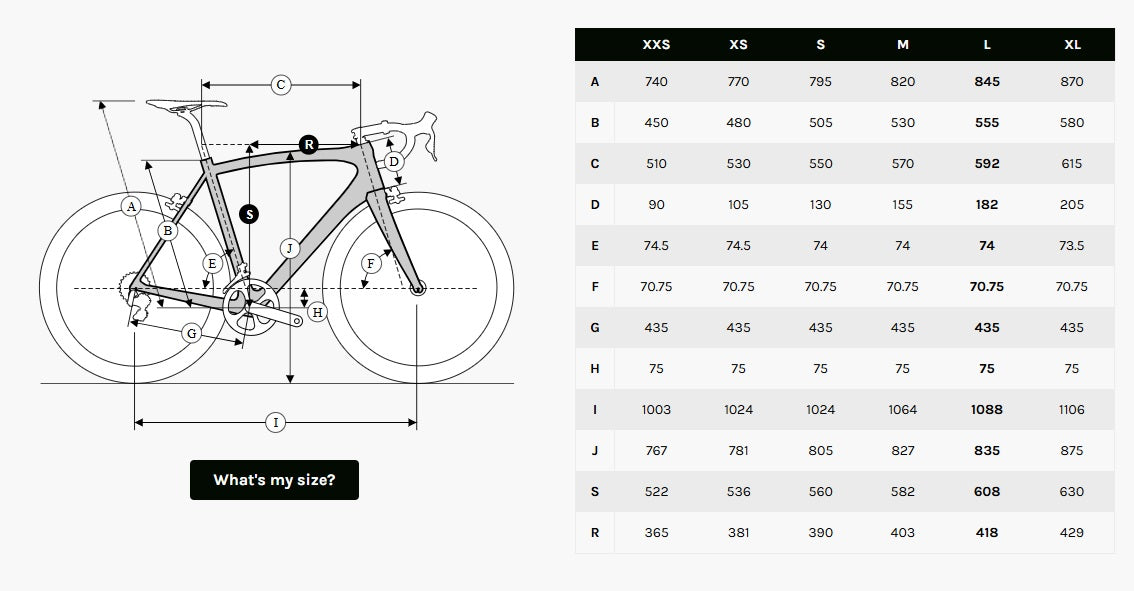The image size is (1134, 591).
Task: Select the XXS size column header
Action: (x=656, y=45)
